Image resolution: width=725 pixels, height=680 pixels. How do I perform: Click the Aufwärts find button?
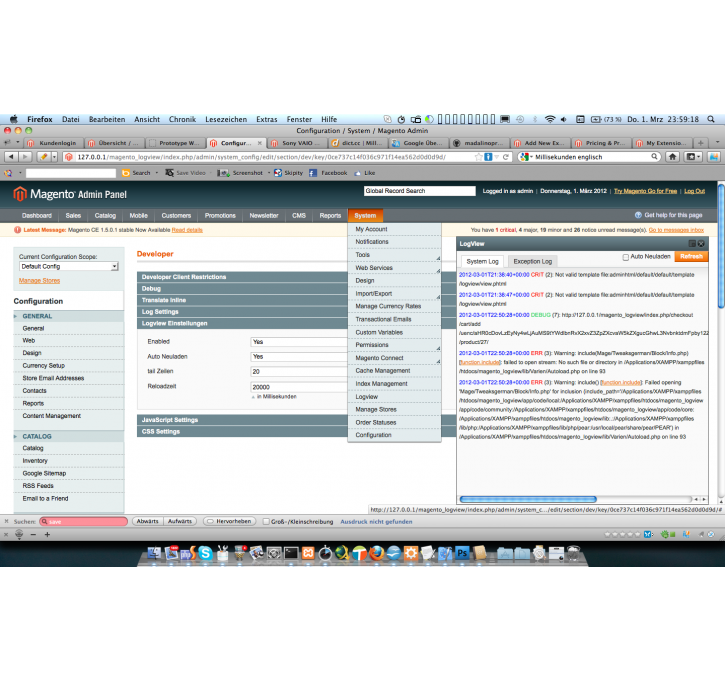(x=180, y=521)
